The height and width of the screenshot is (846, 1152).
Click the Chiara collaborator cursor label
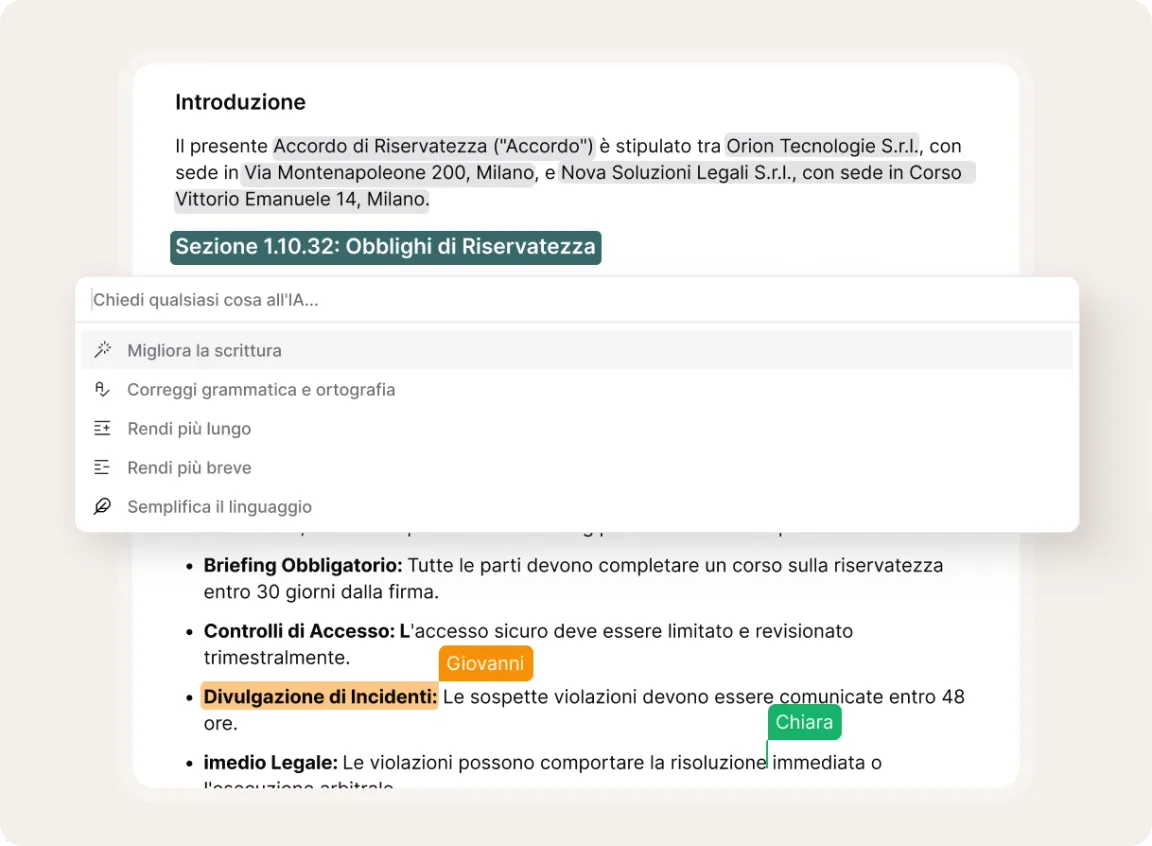(x=804, y=722)
